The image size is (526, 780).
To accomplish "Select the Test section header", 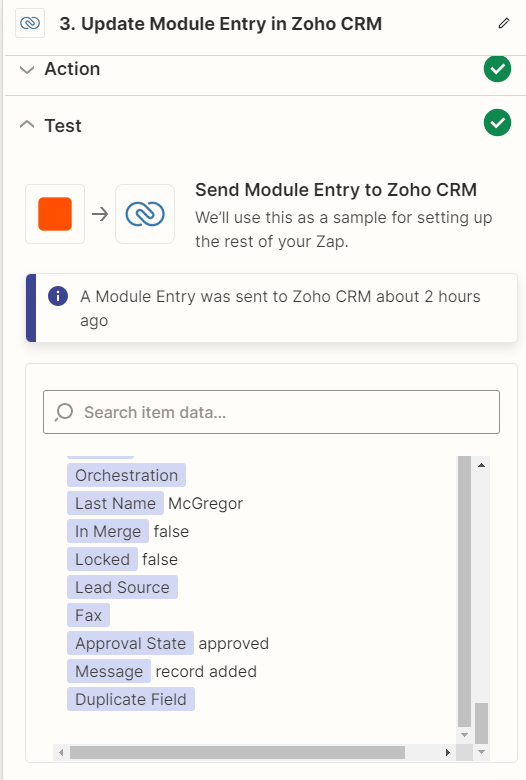I will (x=265, y=125).
